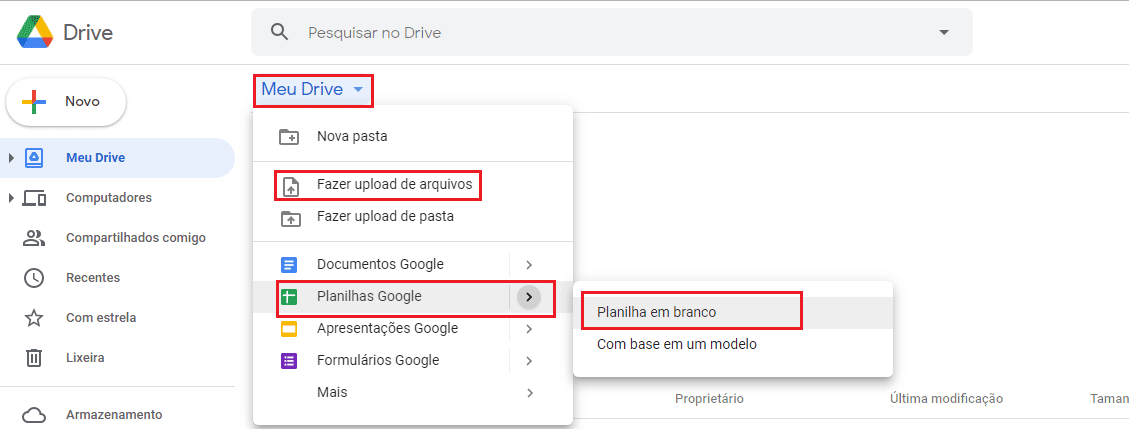
Task: Expand the Mais submenu
Action: point(529,393)
